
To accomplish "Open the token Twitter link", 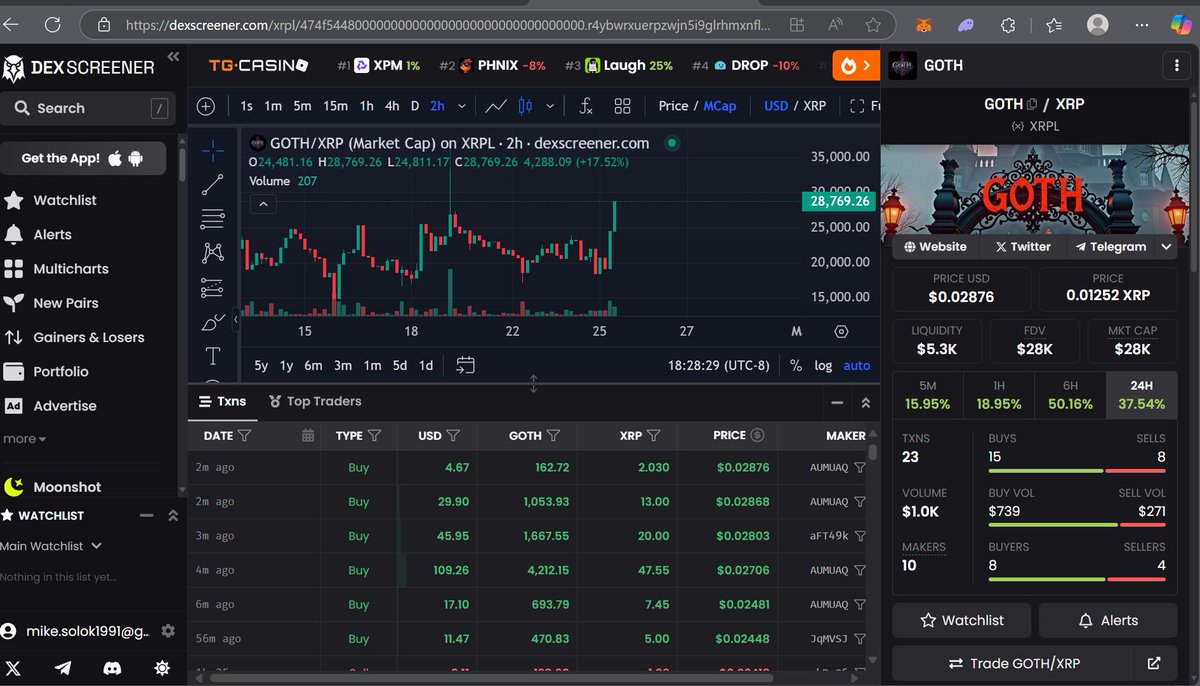I will (1023, 246).
